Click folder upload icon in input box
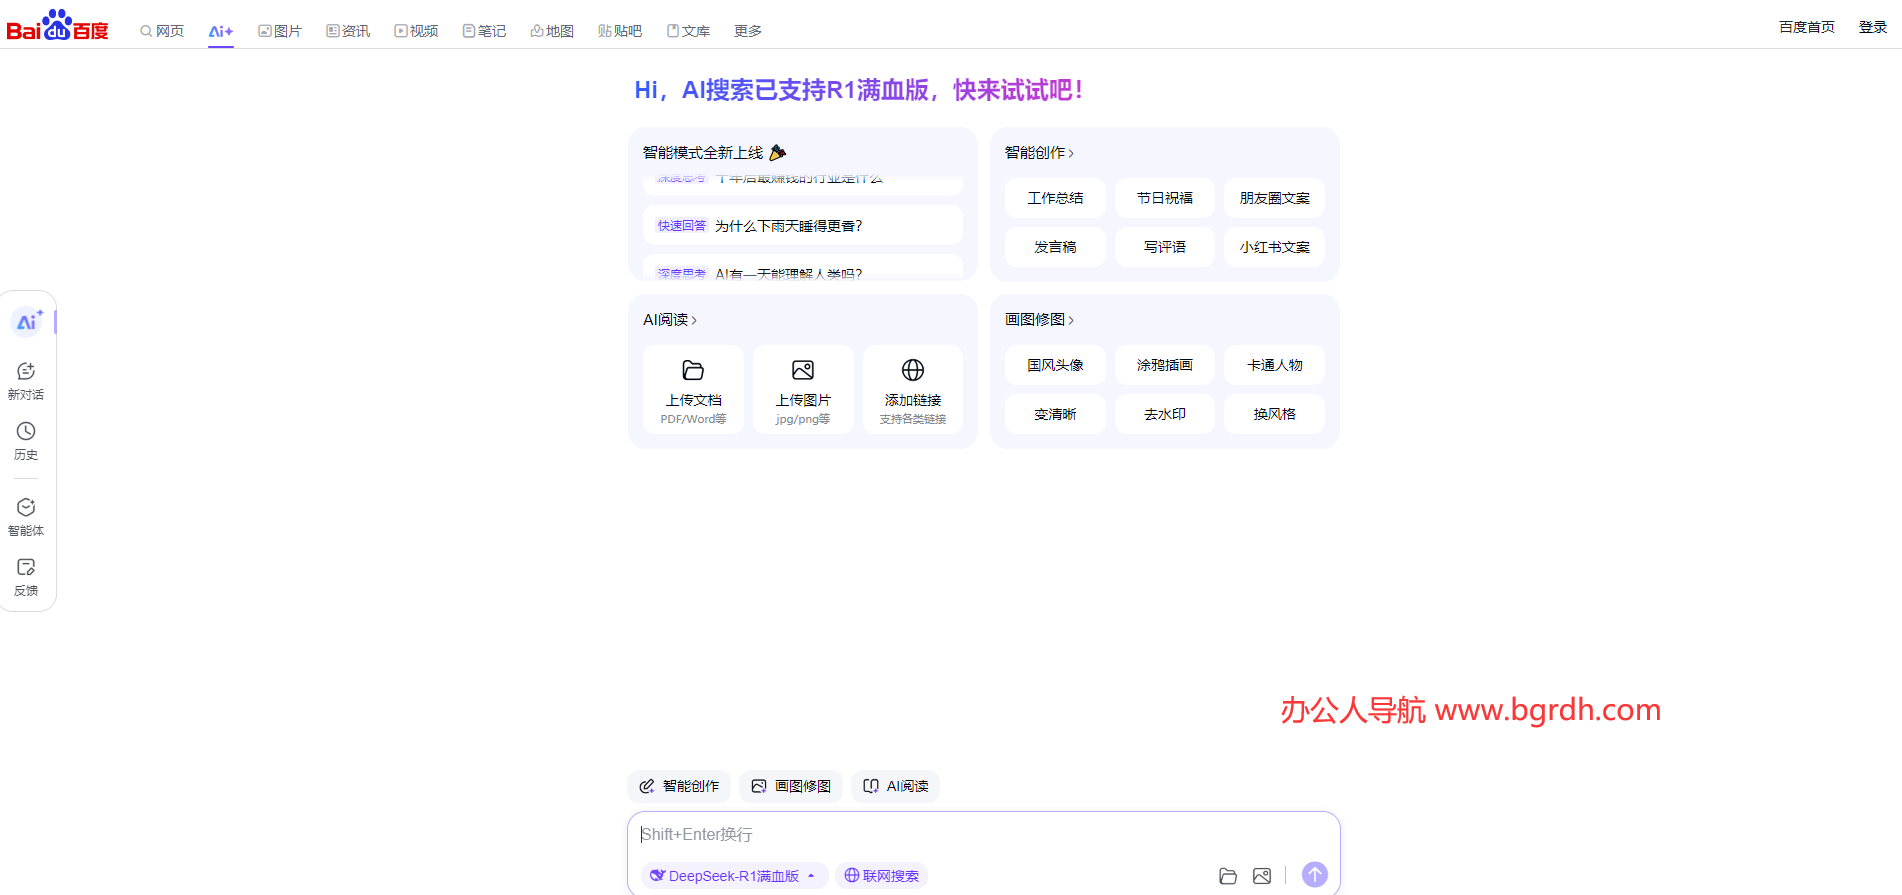 click(1228, 876)
